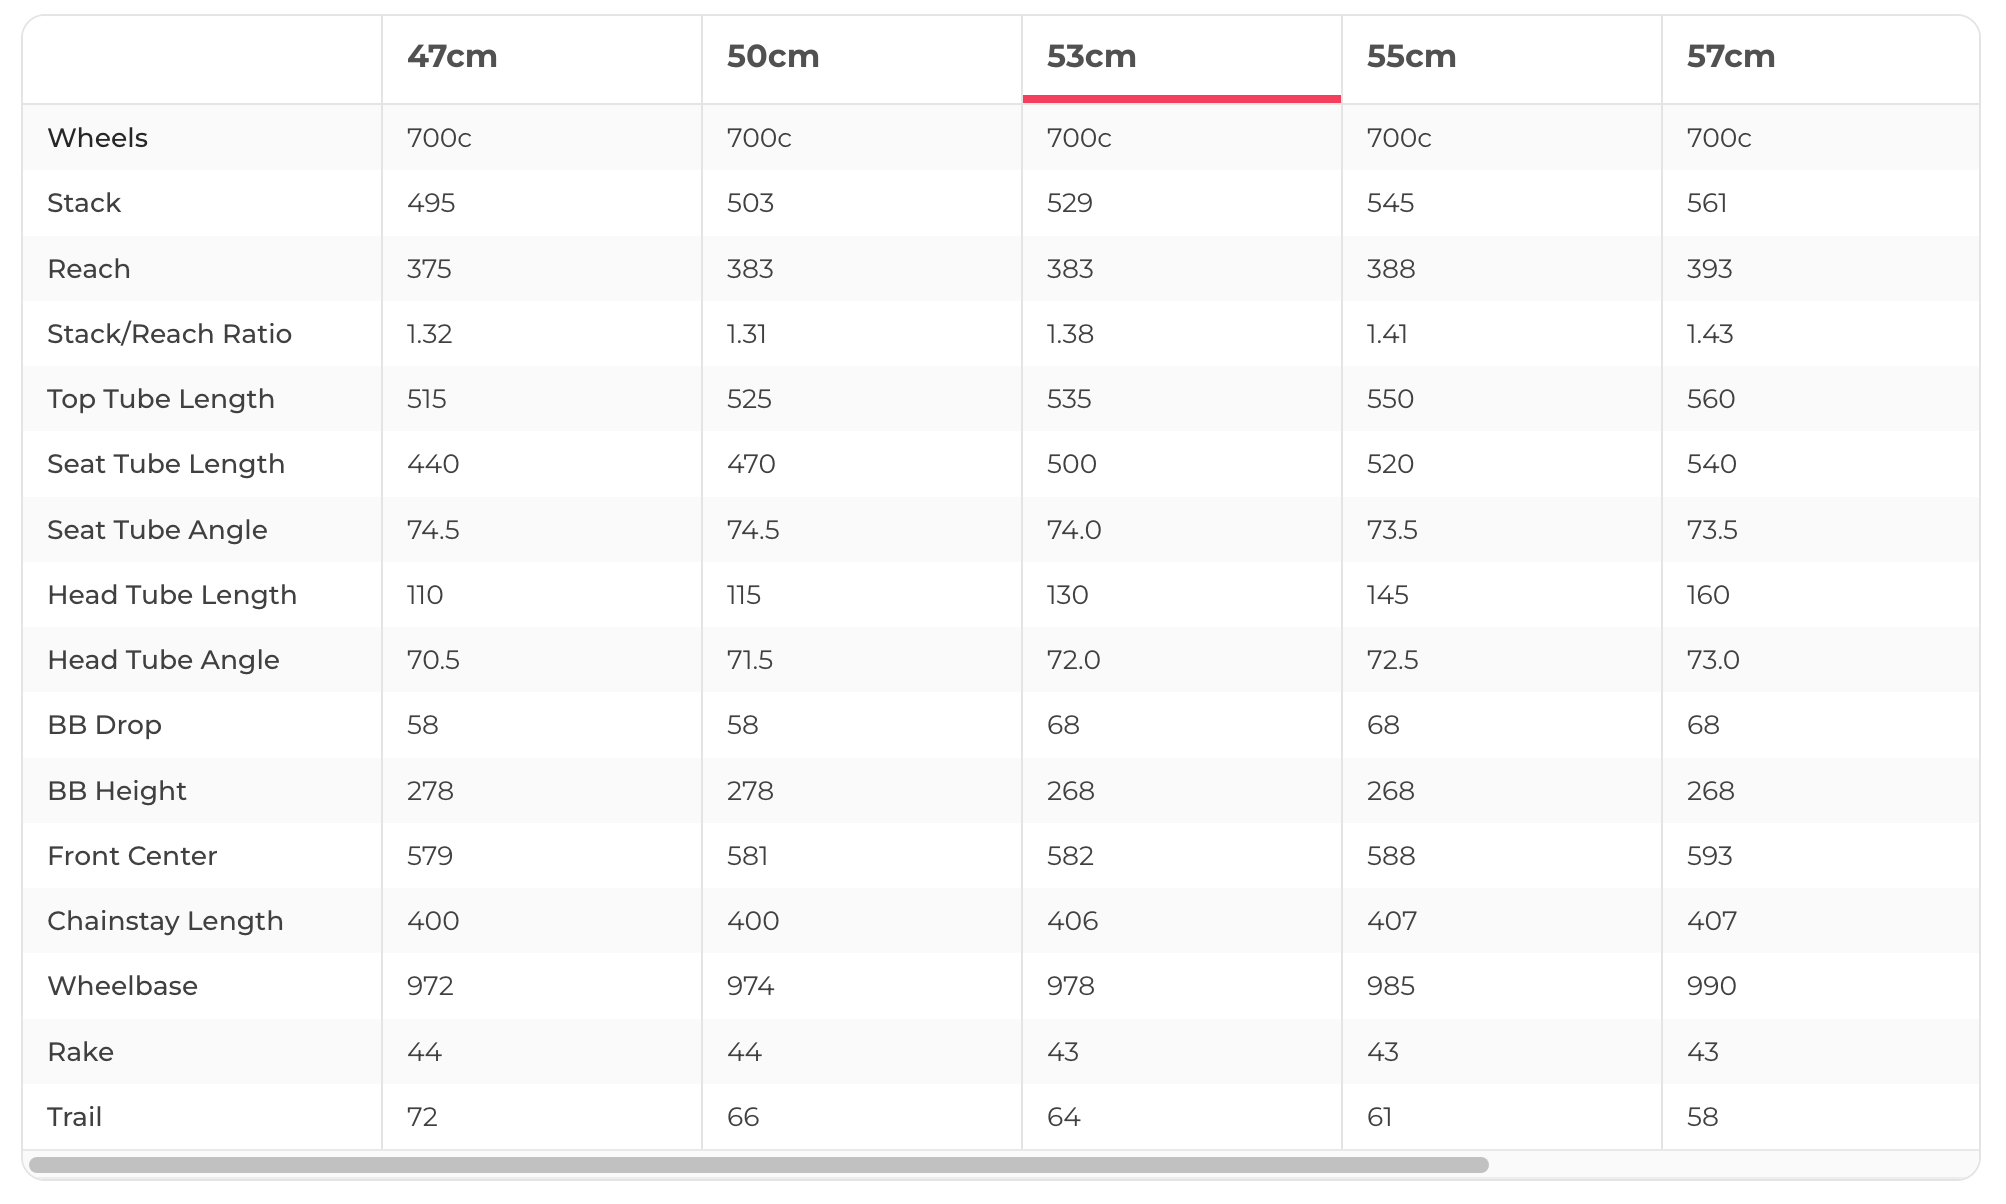Select the 47cm size column header
This screenshot has height=1204, width=2006.
point(452,57)
